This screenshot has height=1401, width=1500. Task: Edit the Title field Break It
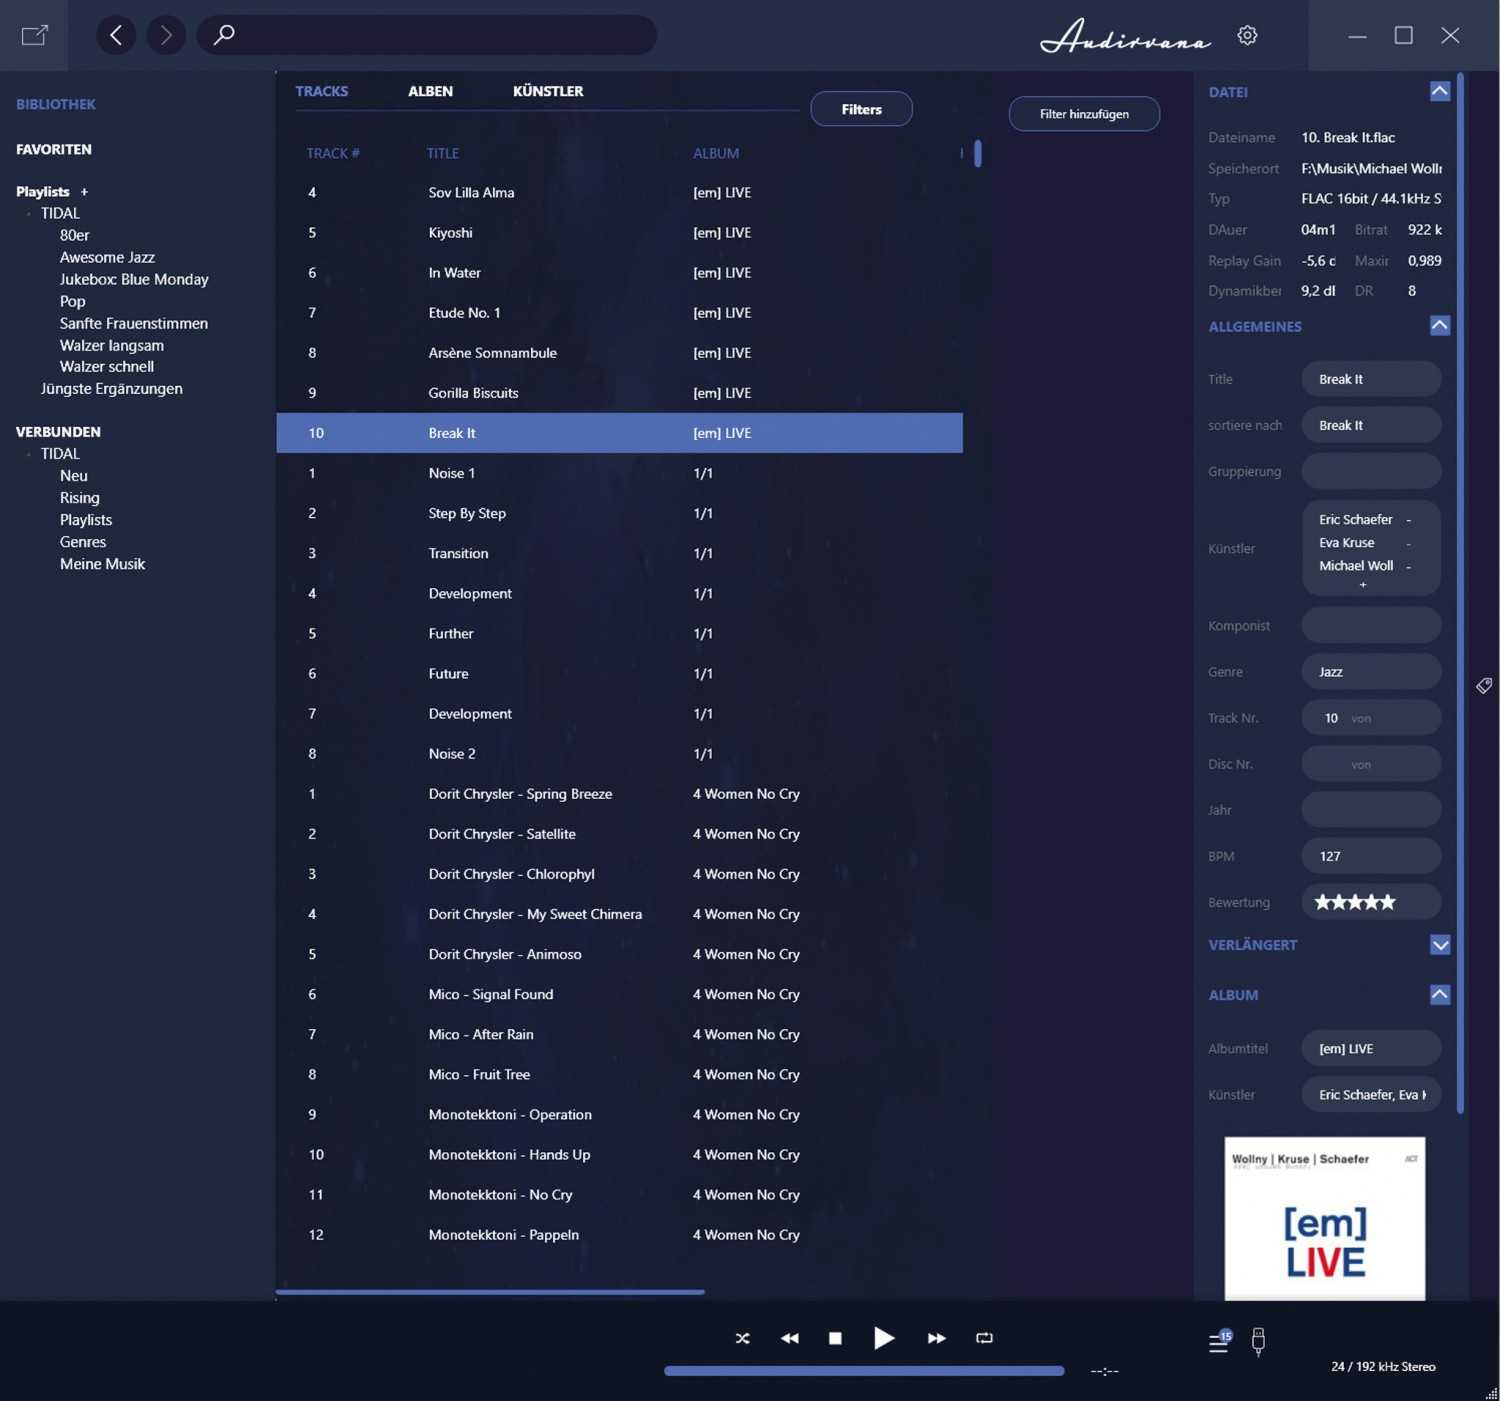(1371, 379)
